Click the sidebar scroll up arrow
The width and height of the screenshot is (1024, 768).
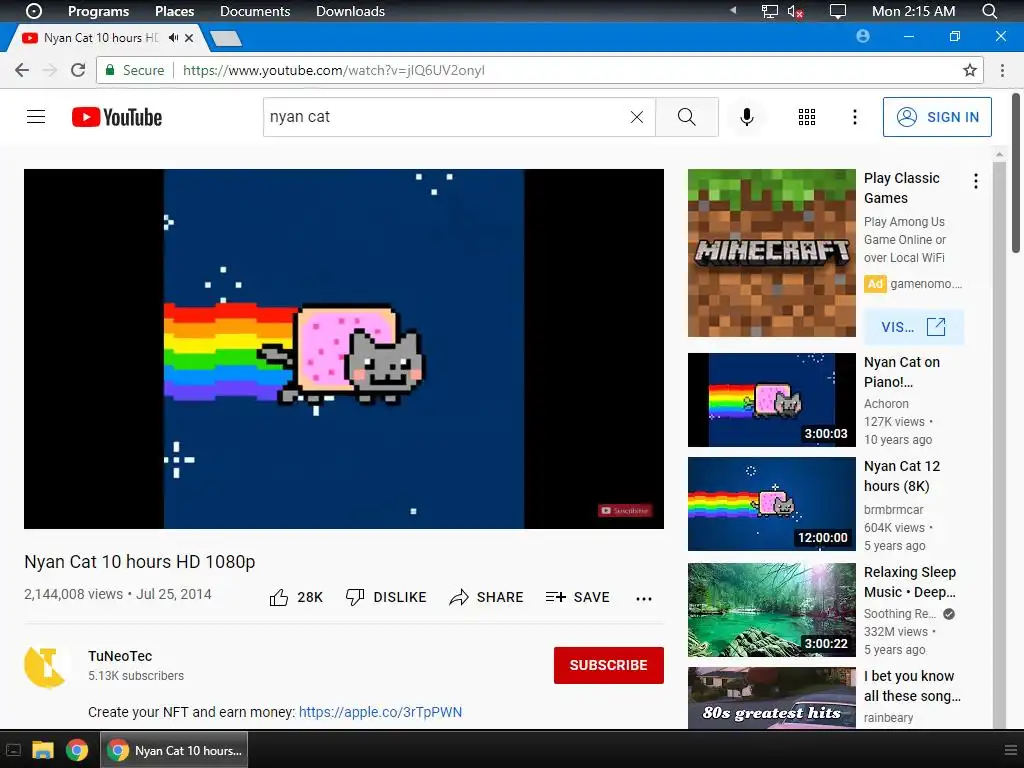999,155
